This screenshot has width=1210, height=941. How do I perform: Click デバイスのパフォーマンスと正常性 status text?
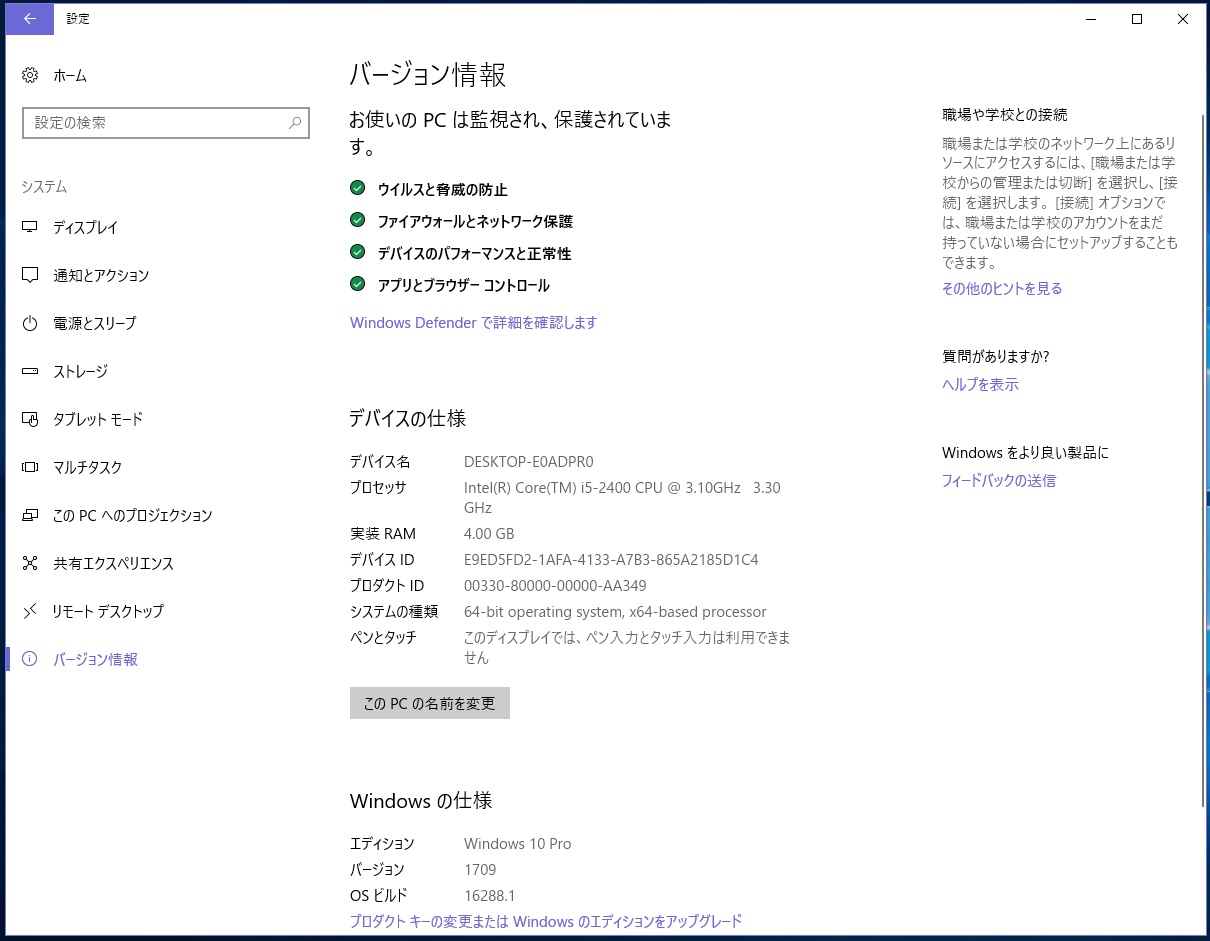click(475, 253)
